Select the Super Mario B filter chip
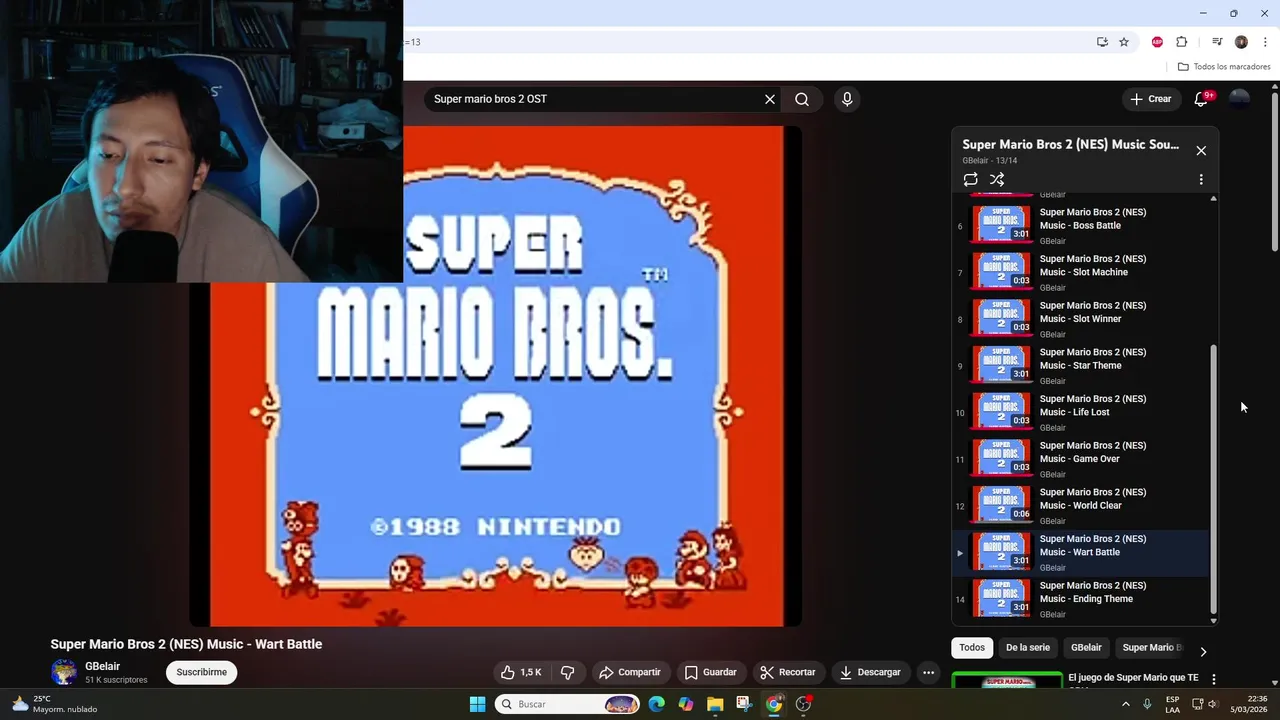This screenshot has width=1280, height=720. 1151,648
